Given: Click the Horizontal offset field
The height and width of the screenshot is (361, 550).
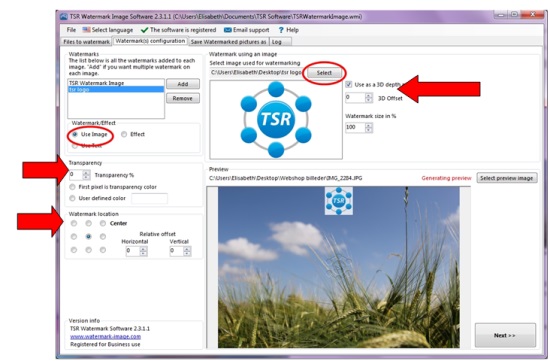Looking at the screenshot, I should tap(133, 251).
